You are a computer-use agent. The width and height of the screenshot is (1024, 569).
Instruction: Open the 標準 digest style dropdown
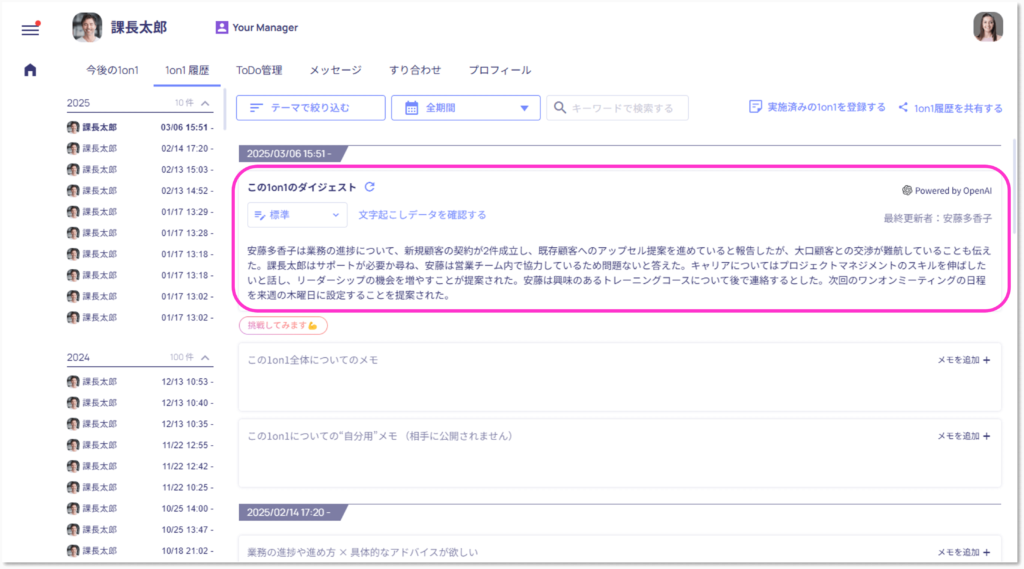(x=297, y=215)
